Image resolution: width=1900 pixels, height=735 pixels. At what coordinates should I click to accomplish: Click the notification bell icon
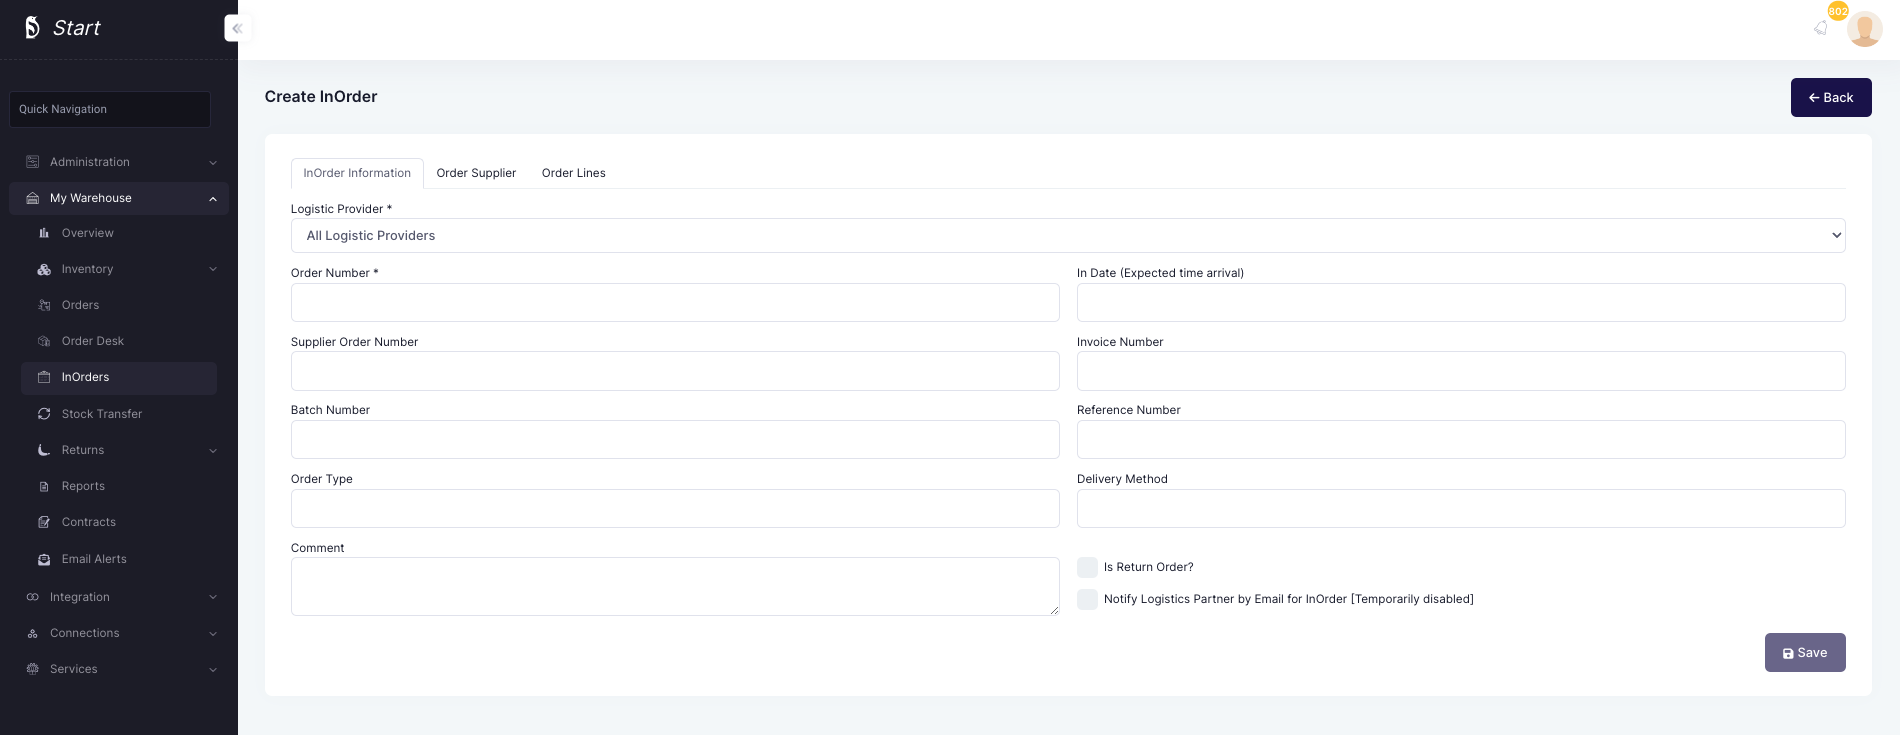(x=1821, y=28)
